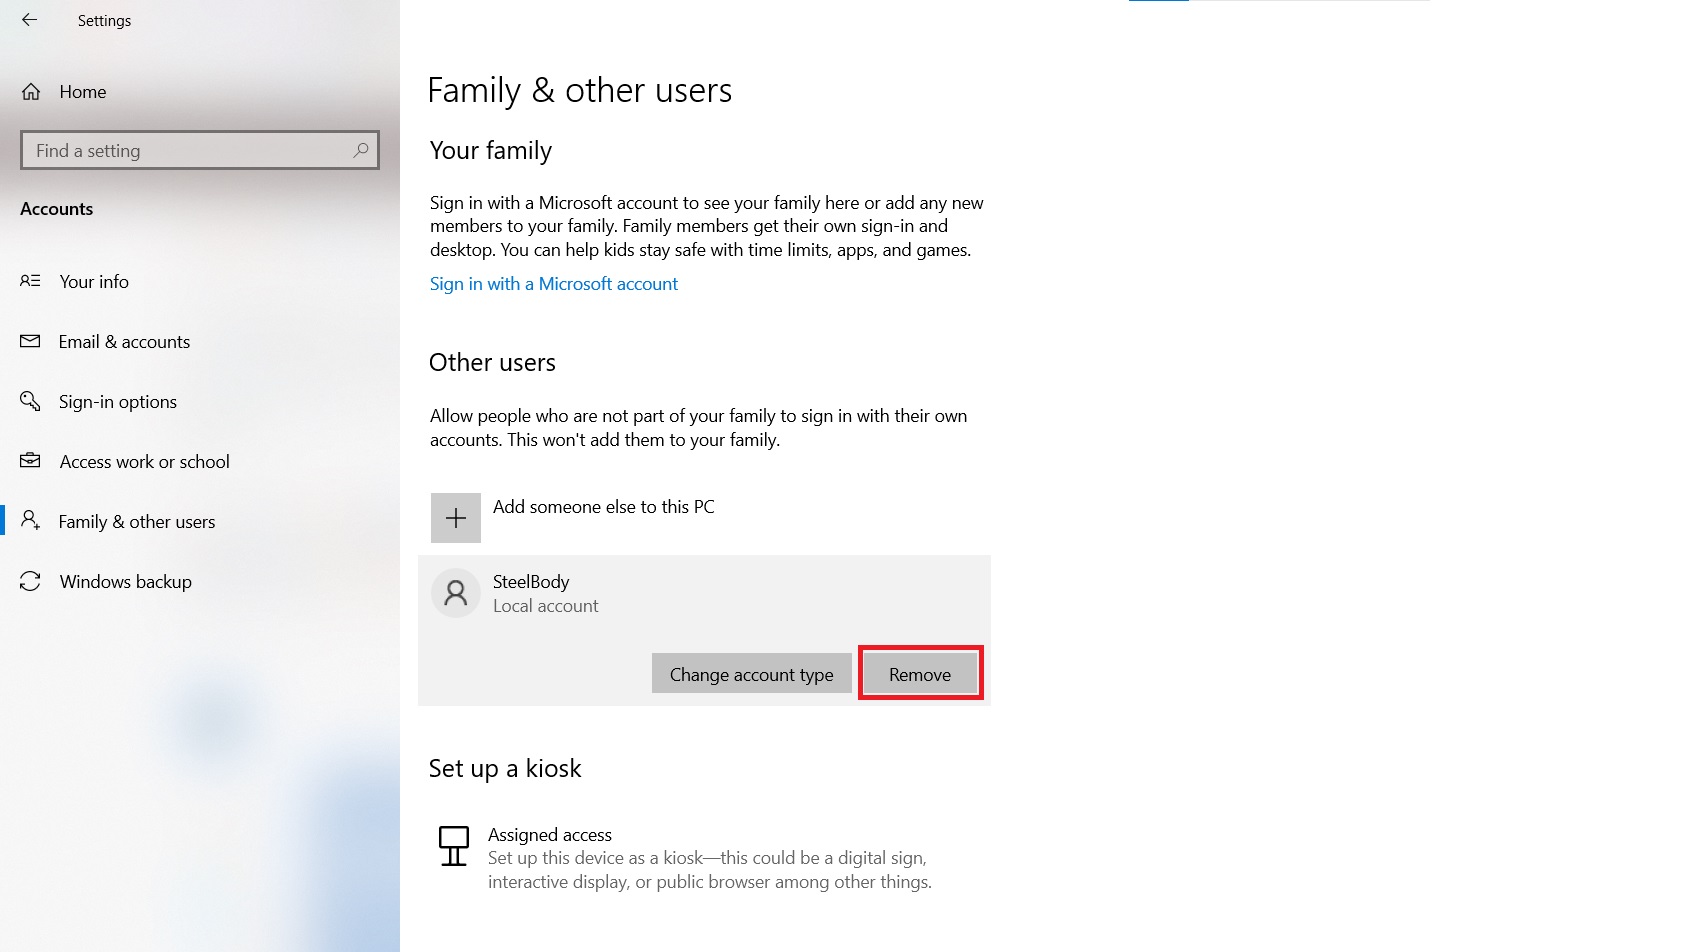The height and width of the screenshot is (952, 1693).
Task: Click Add someone else to this PC text
Action: pos(604,507)
